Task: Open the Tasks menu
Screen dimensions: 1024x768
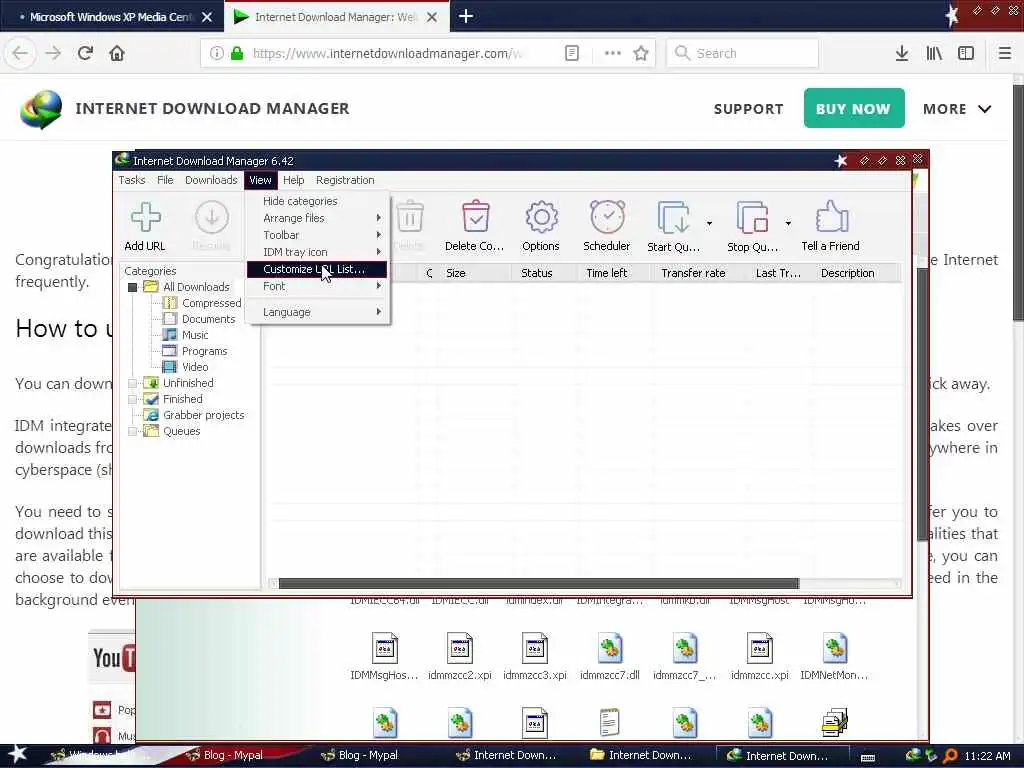Action: pos(131,180)
